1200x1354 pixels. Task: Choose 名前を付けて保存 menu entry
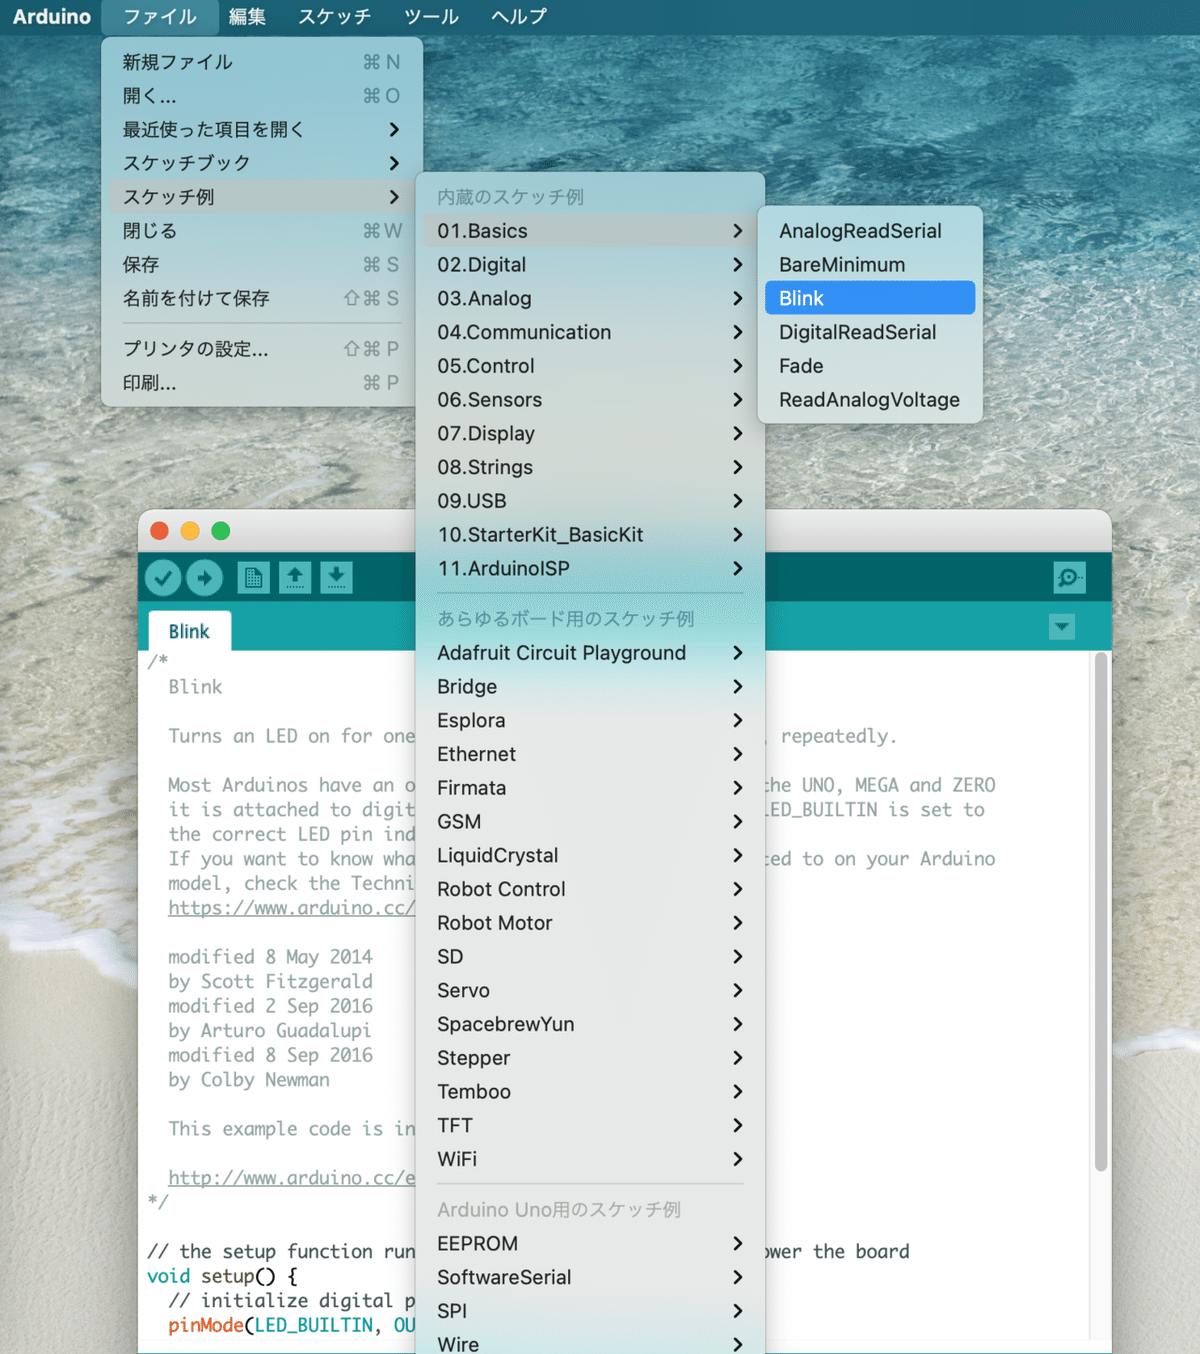(x=262, y=298)
